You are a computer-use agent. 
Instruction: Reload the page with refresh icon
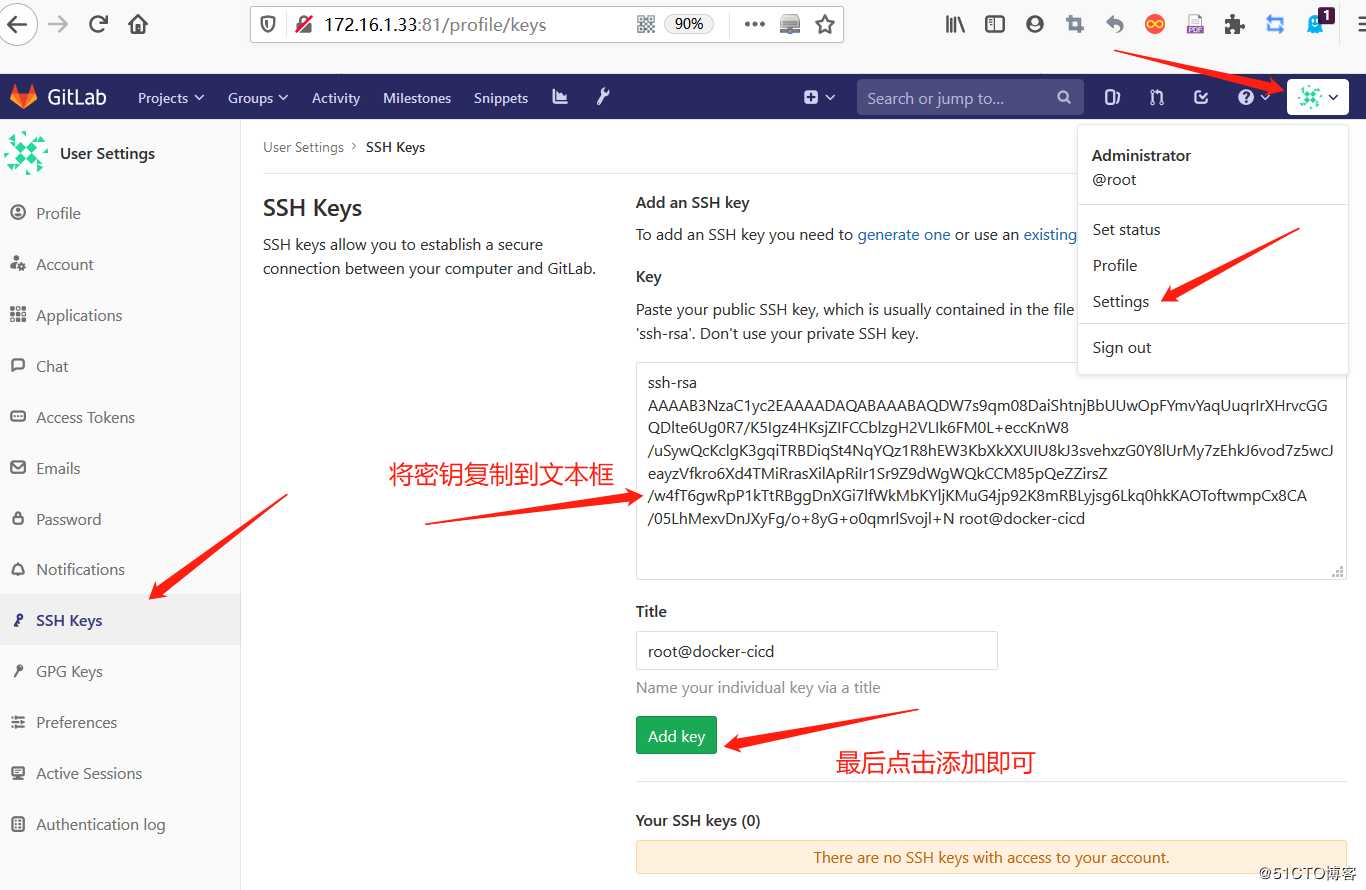(x=98, y=25)
